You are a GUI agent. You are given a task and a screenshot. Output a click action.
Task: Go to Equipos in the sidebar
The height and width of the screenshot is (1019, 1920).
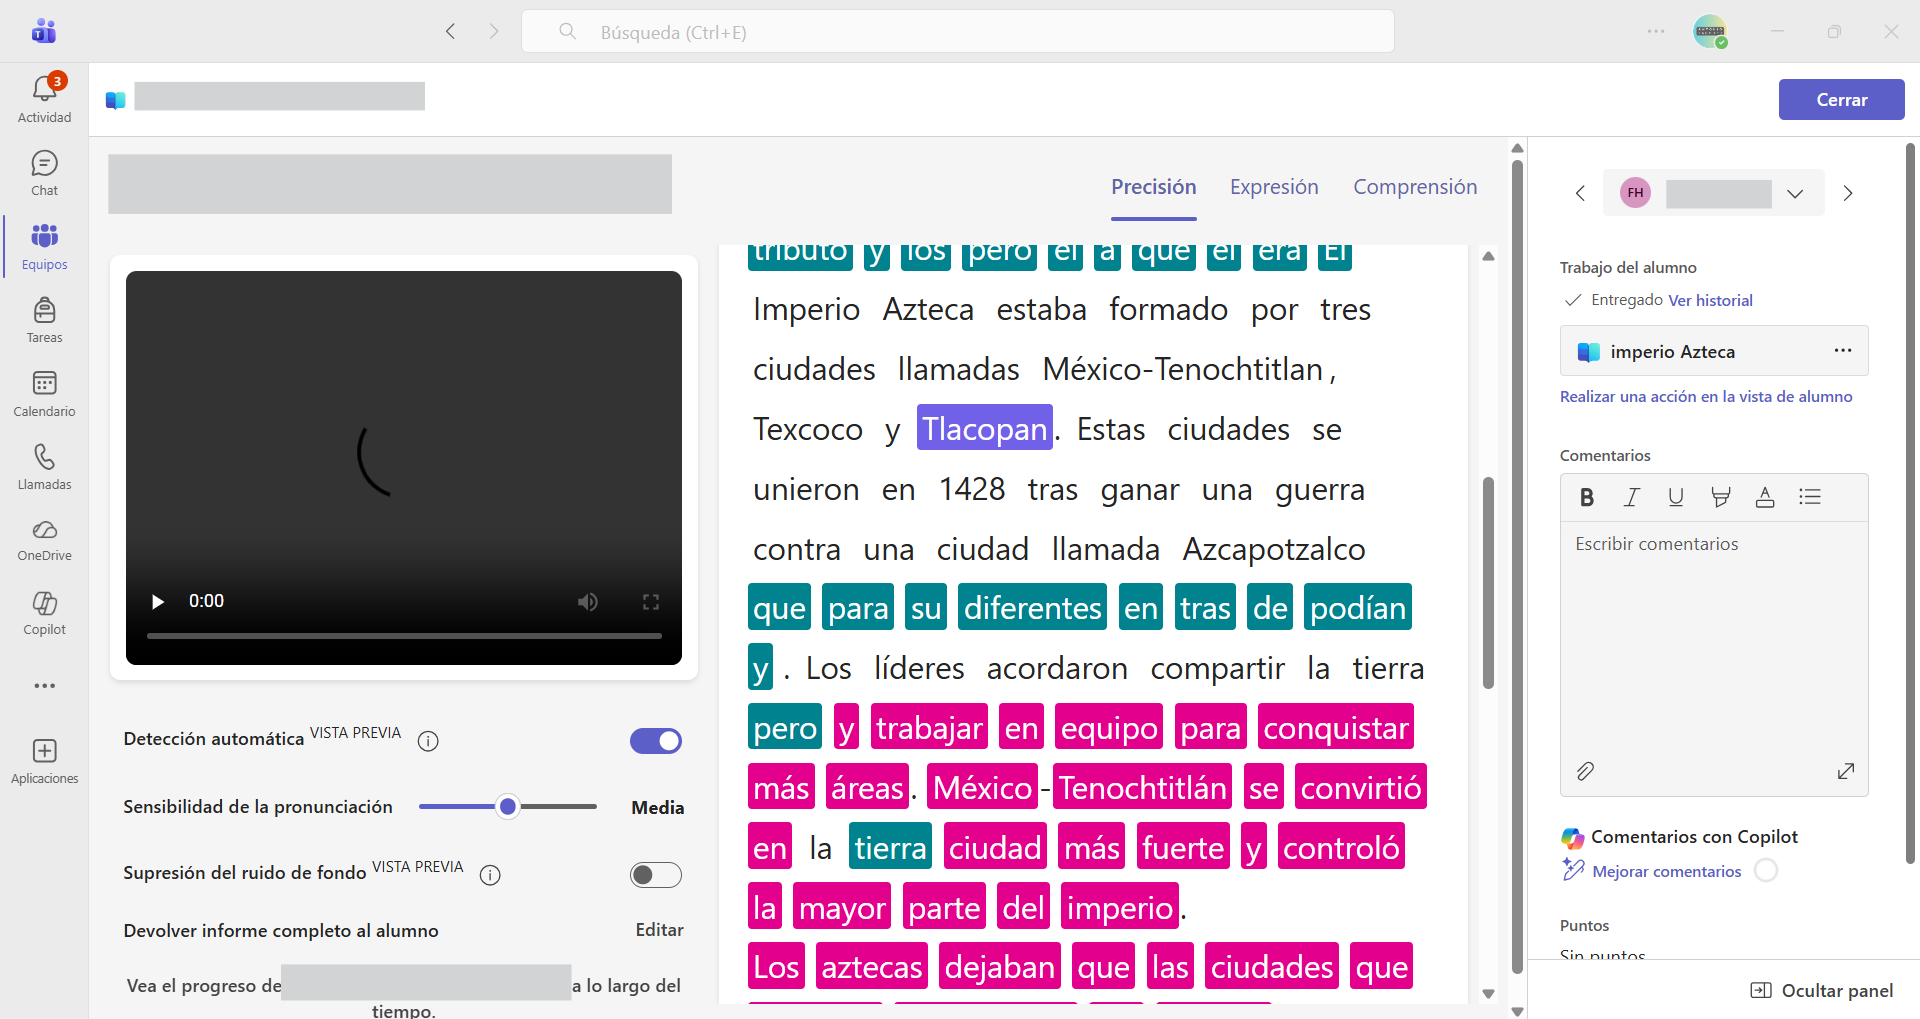click(x=44, y=247)
